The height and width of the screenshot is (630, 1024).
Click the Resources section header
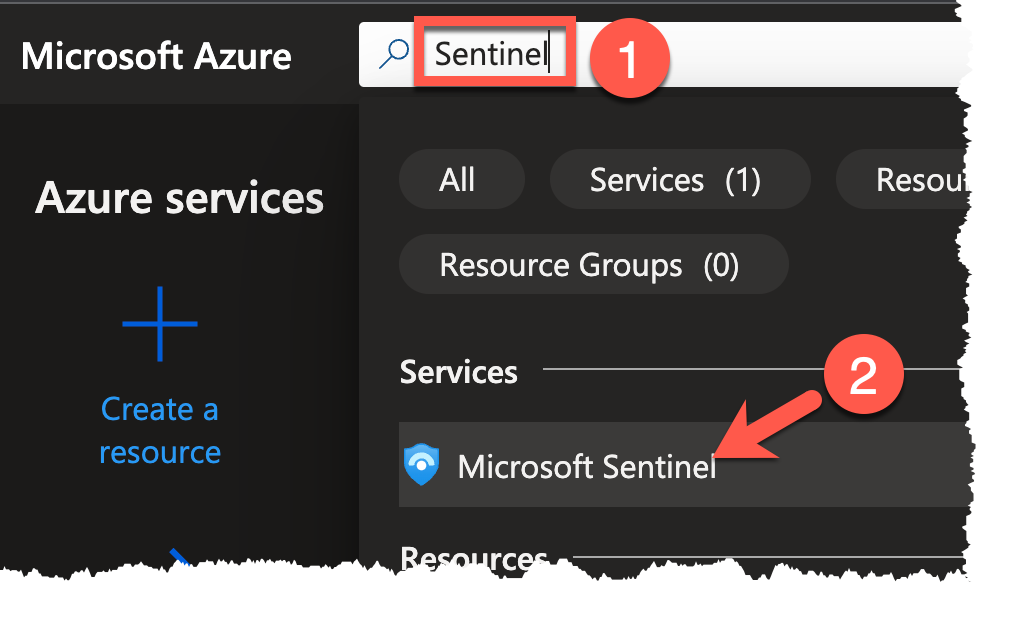473,558
